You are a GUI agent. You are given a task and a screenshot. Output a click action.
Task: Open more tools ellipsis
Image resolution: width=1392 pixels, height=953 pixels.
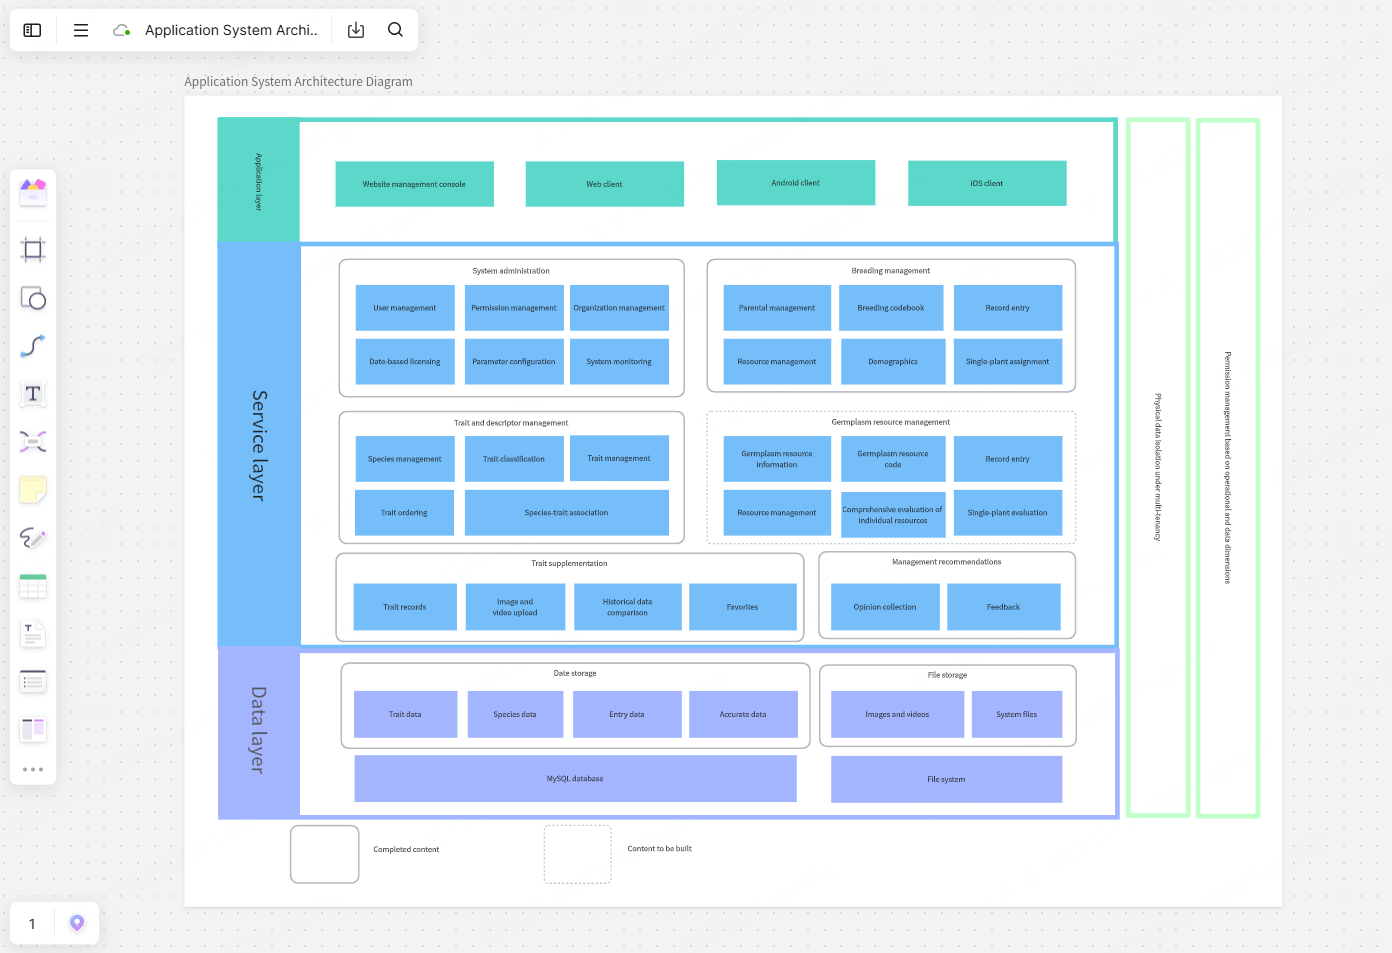tap(33, 769)
